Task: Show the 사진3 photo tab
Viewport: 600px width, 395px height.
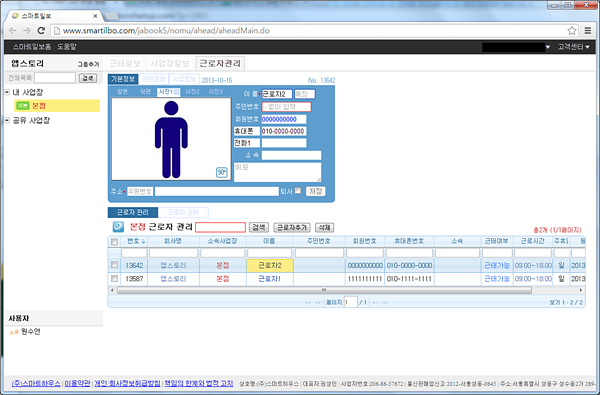Action: 215,92
